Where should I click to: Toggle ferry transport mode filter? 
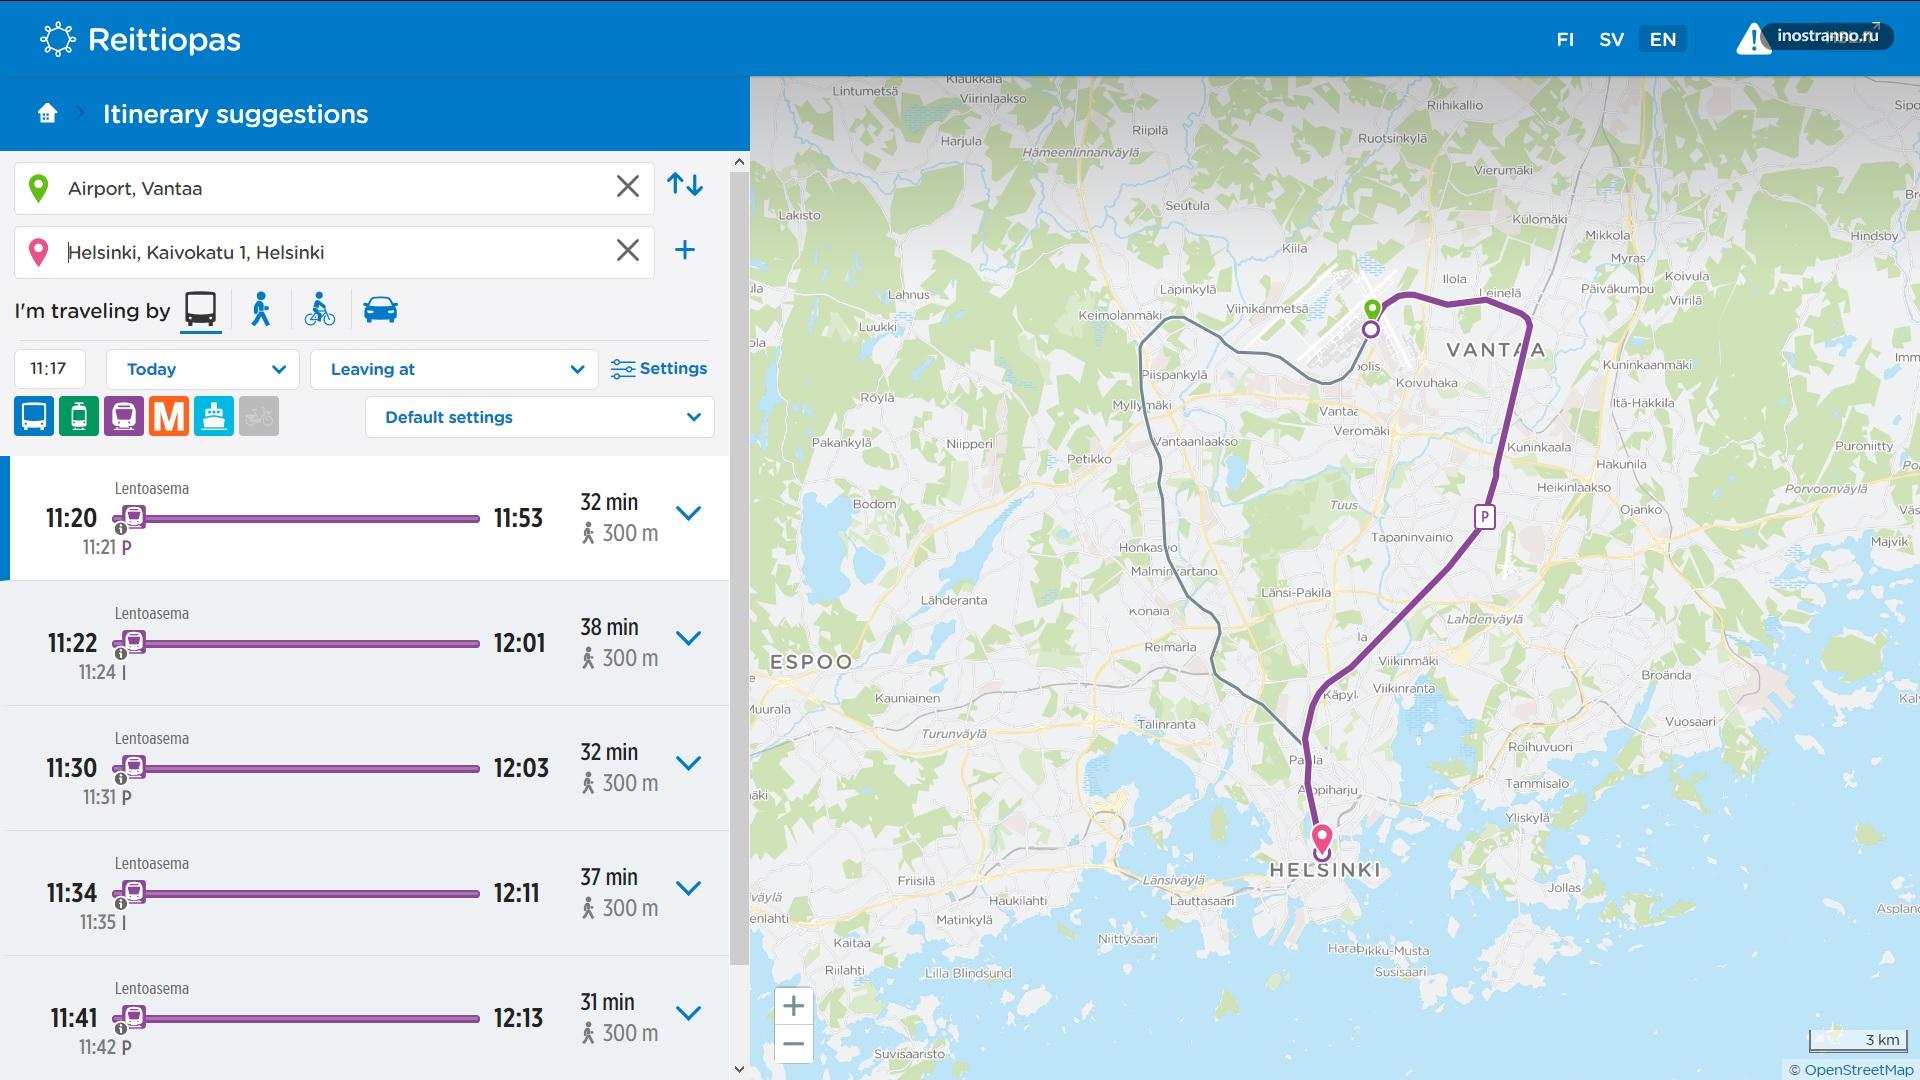click(214, 416)
